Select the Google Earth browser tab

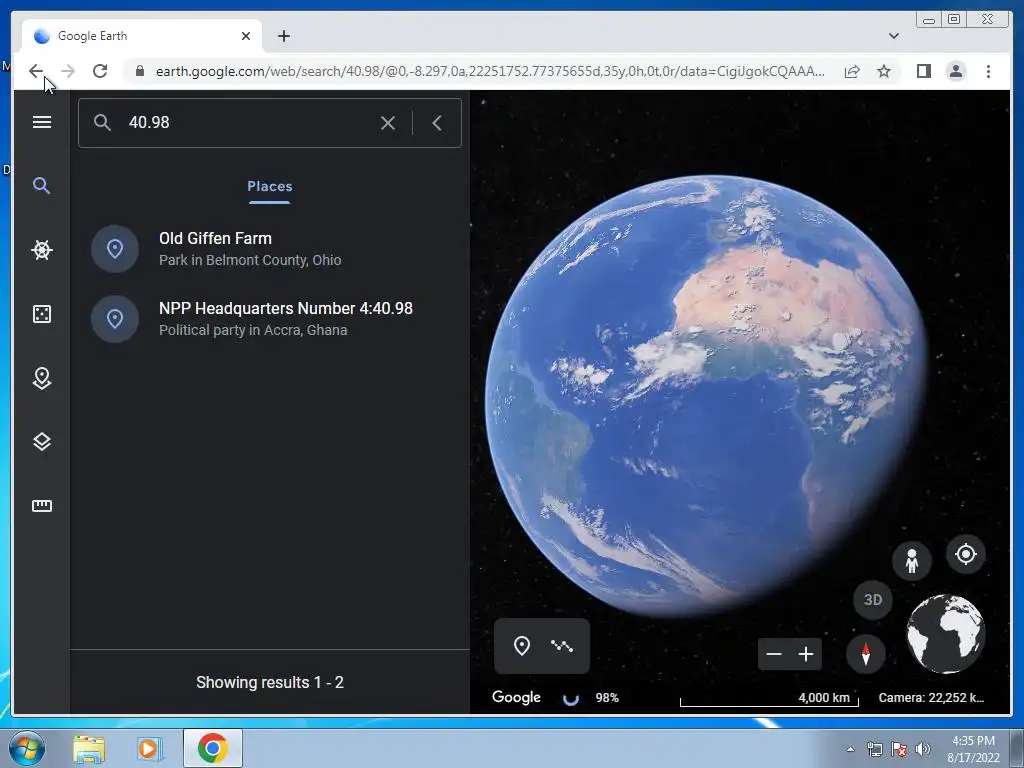click(142, 36)
